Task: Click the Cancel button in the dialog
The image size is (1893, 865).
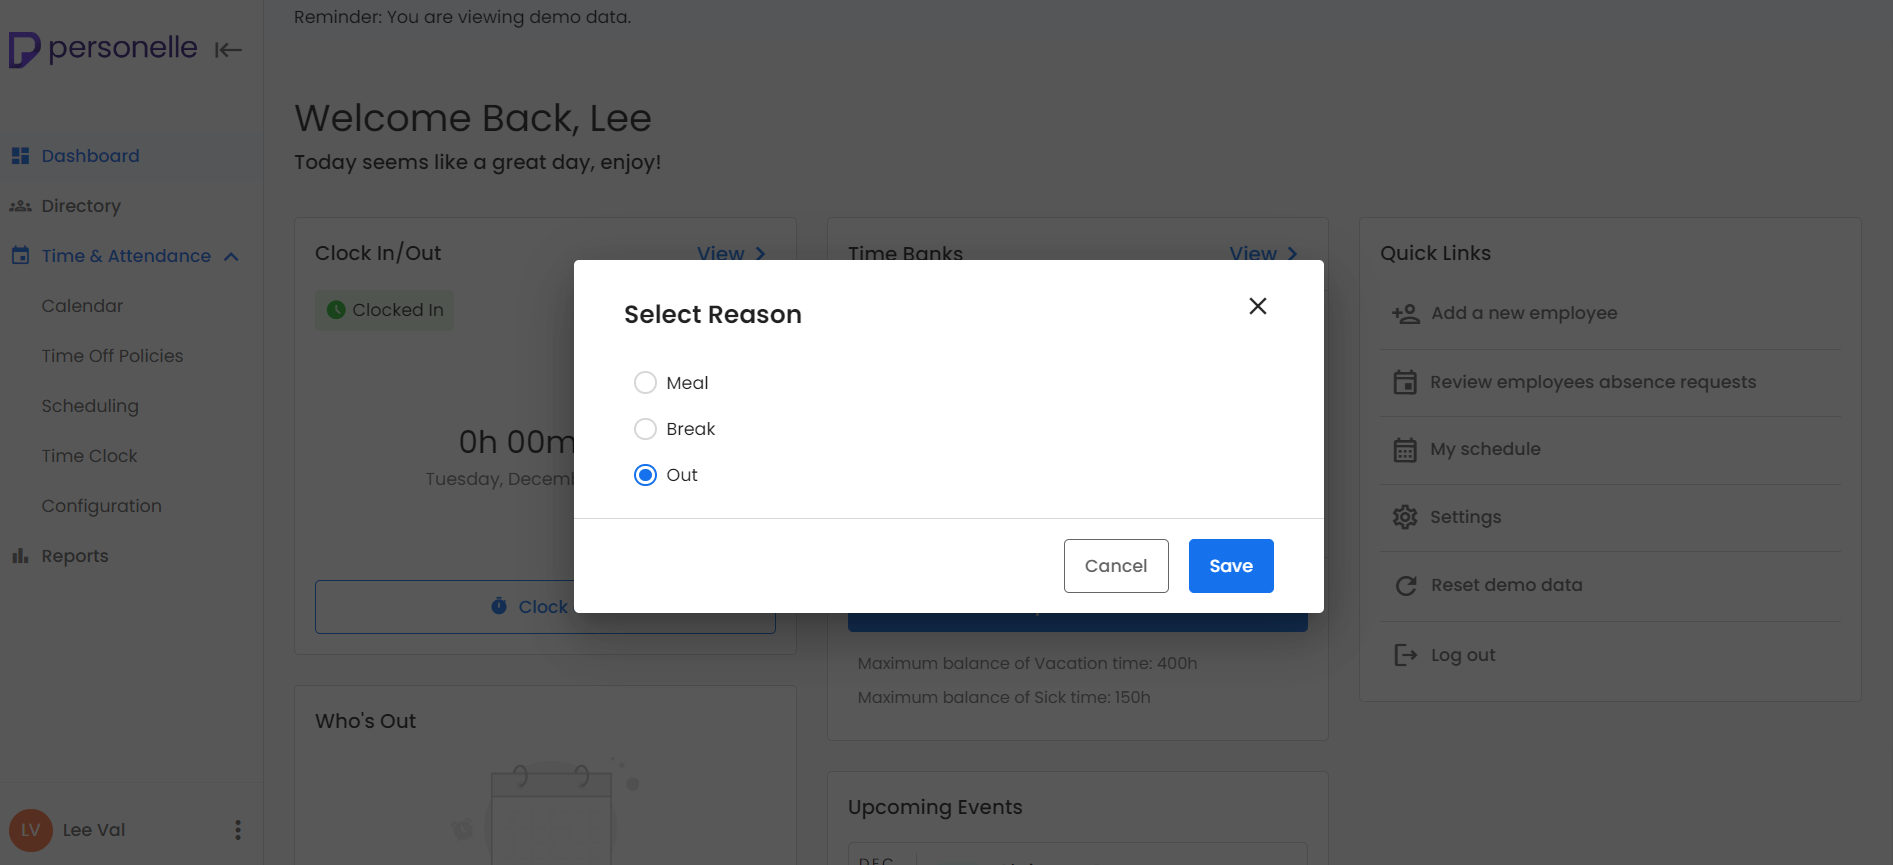Action: coord(1116,566)
